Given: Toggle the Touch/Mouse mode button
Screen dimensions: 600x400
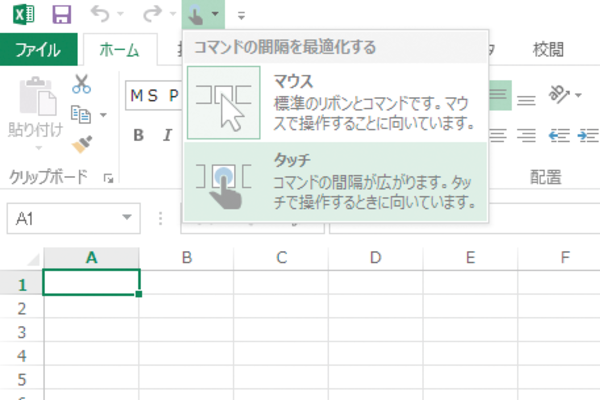Looking at the screenshot, I should (196, 15).
